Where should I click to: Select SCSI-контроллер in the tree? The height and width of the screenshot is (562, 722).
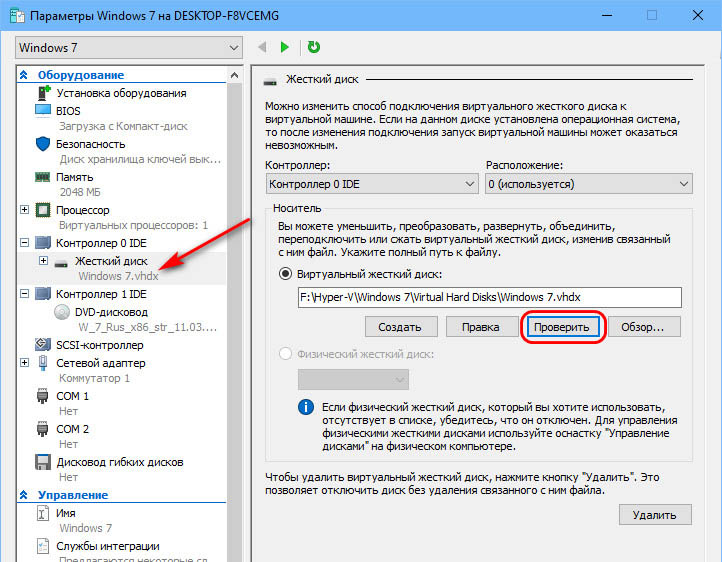coord(100,345)
